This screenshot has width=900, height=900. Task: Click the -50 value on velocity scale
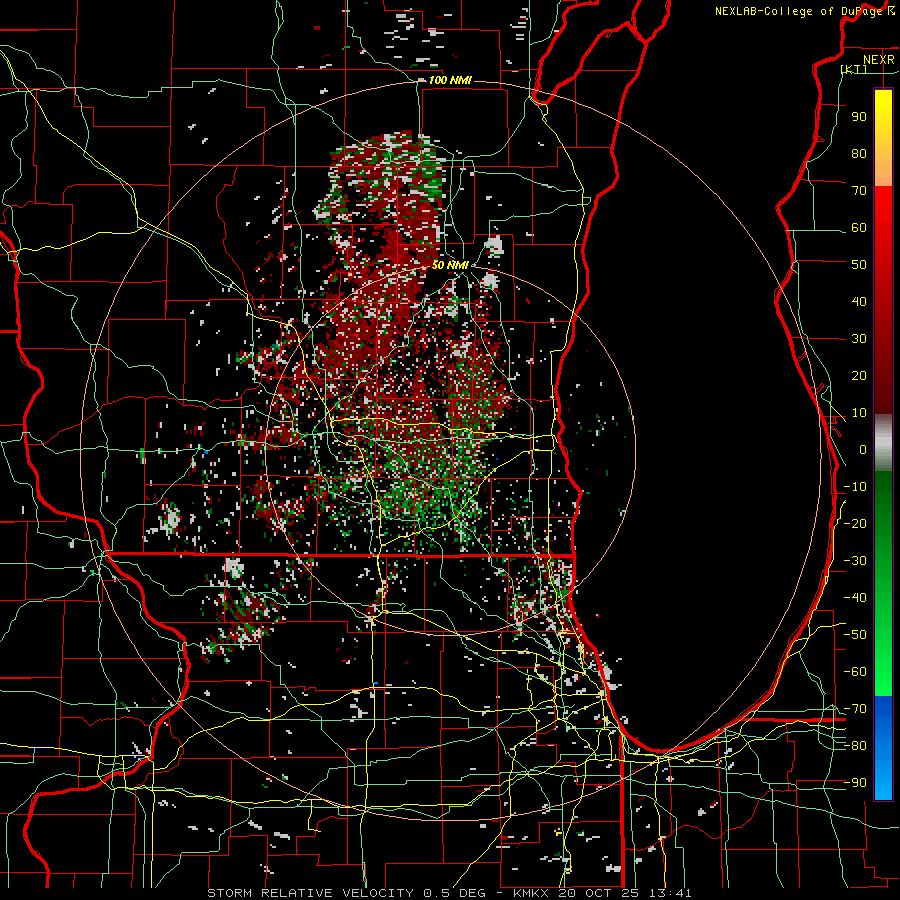(855, 635)
